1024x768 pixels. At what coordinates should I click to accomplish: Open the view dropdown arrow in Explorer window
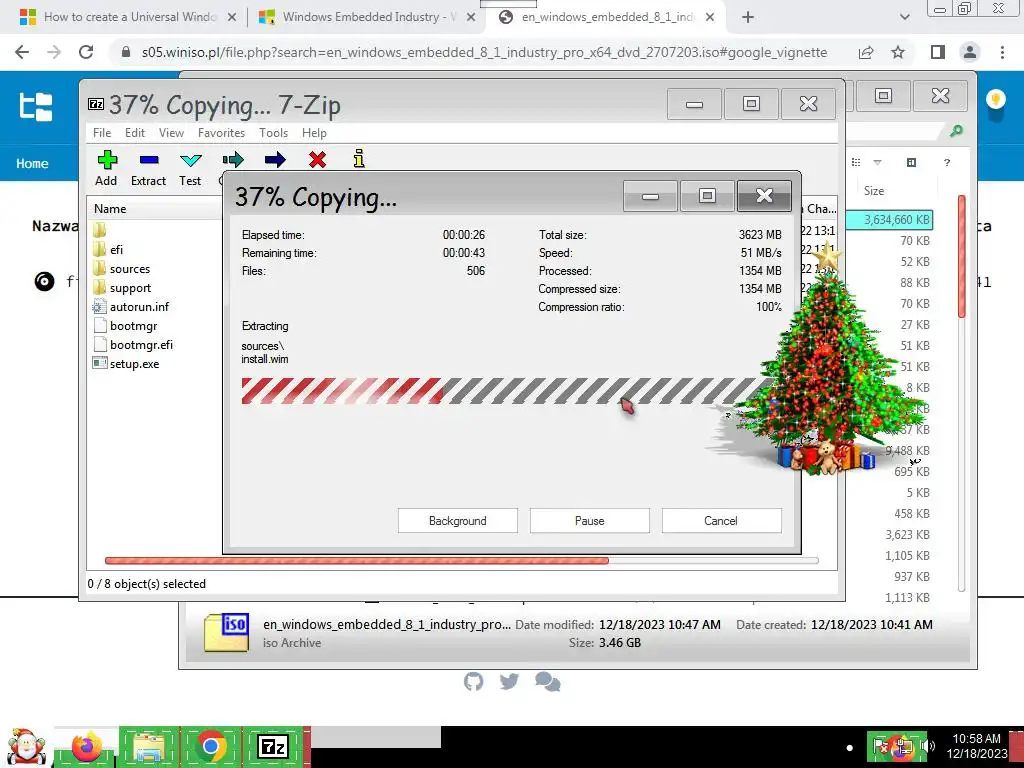pyautogui.click(x=878, y=162)
